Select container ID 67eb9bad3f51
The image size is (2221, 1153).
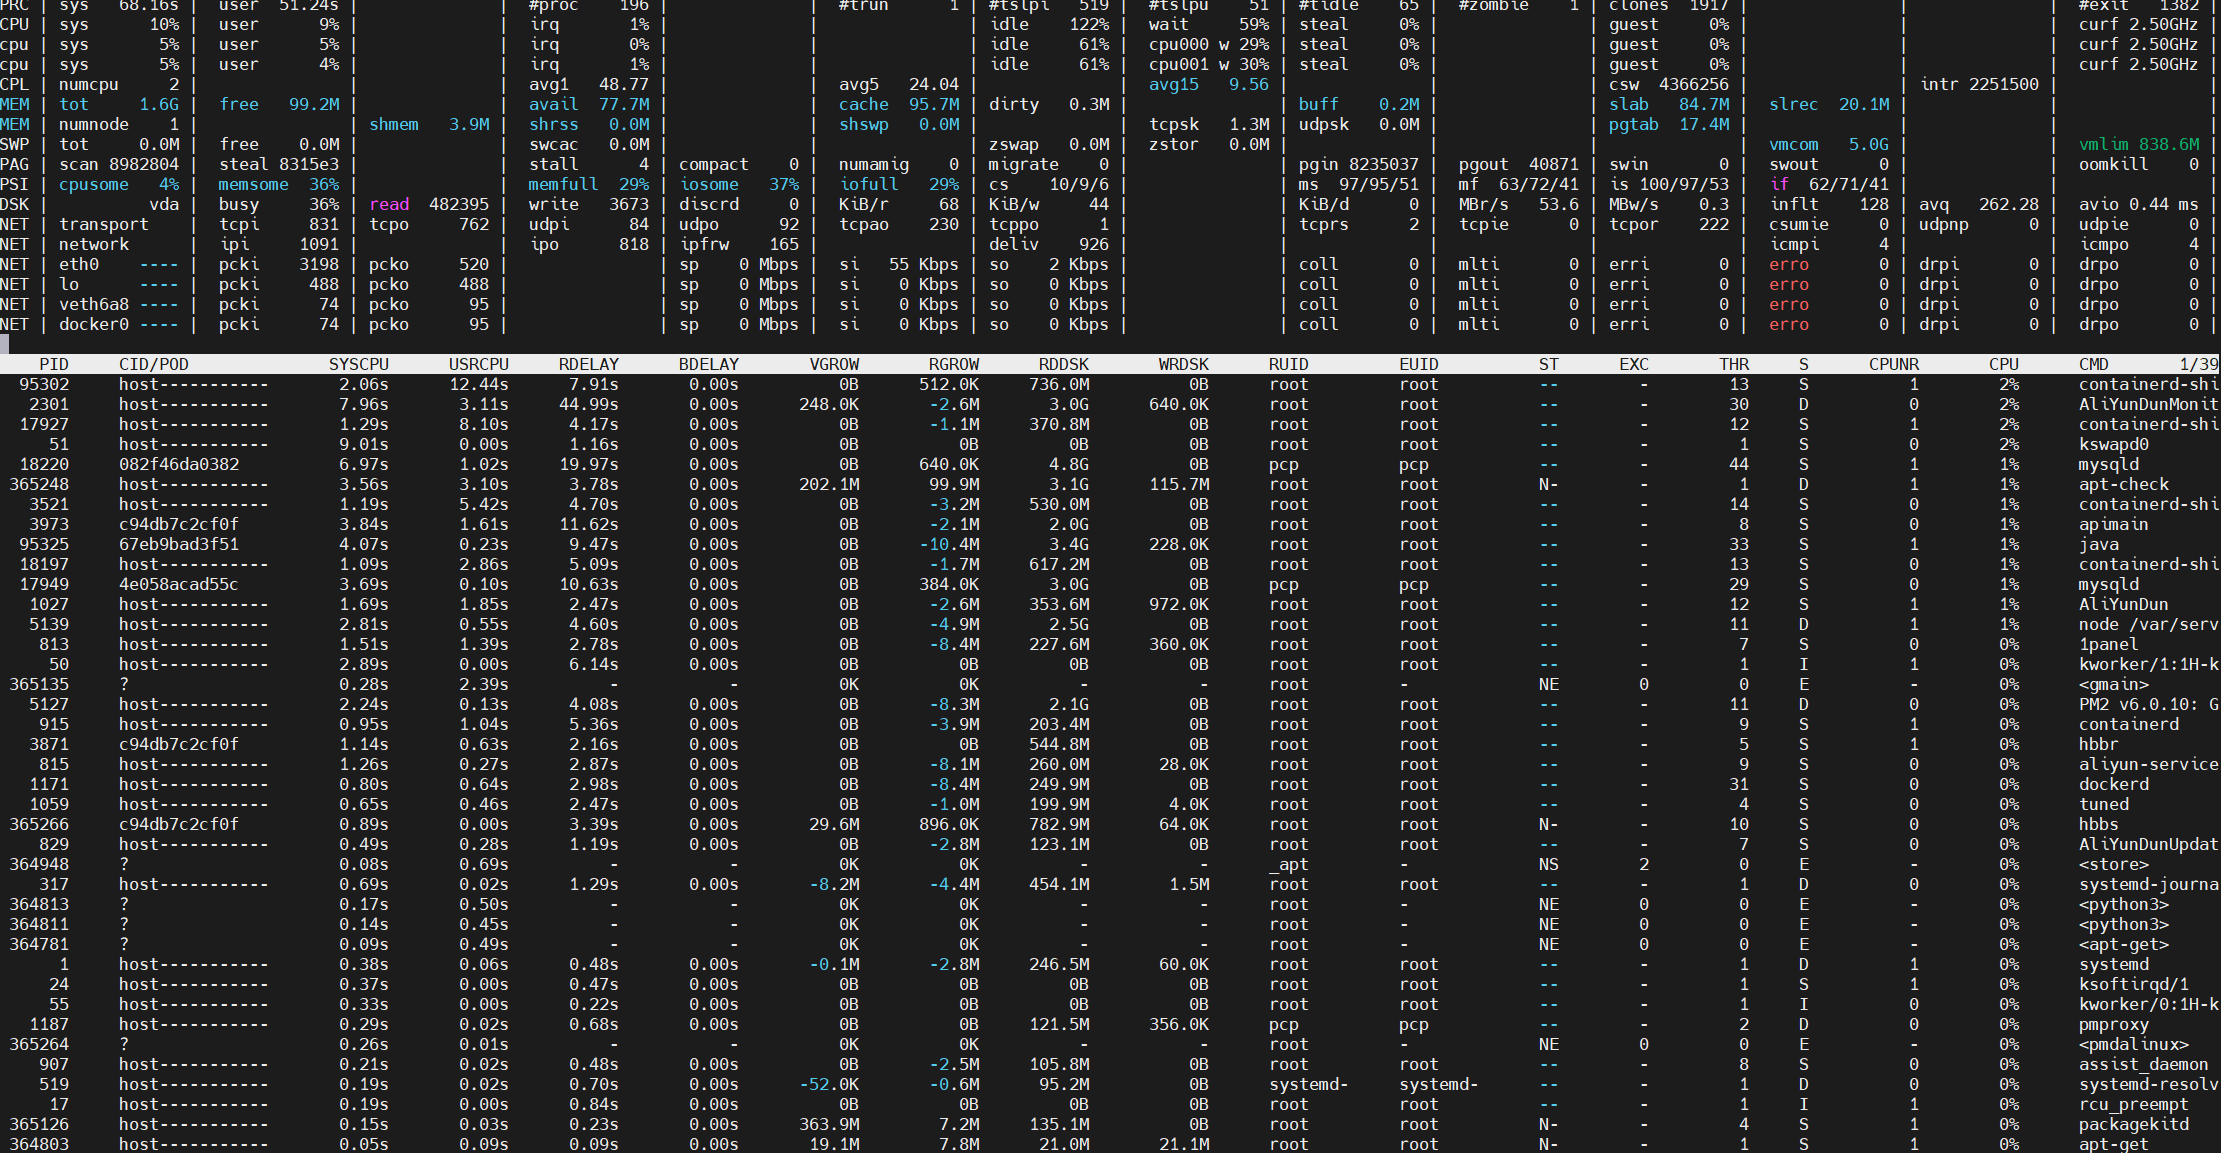pyautogui.click(x=178, y=544)
